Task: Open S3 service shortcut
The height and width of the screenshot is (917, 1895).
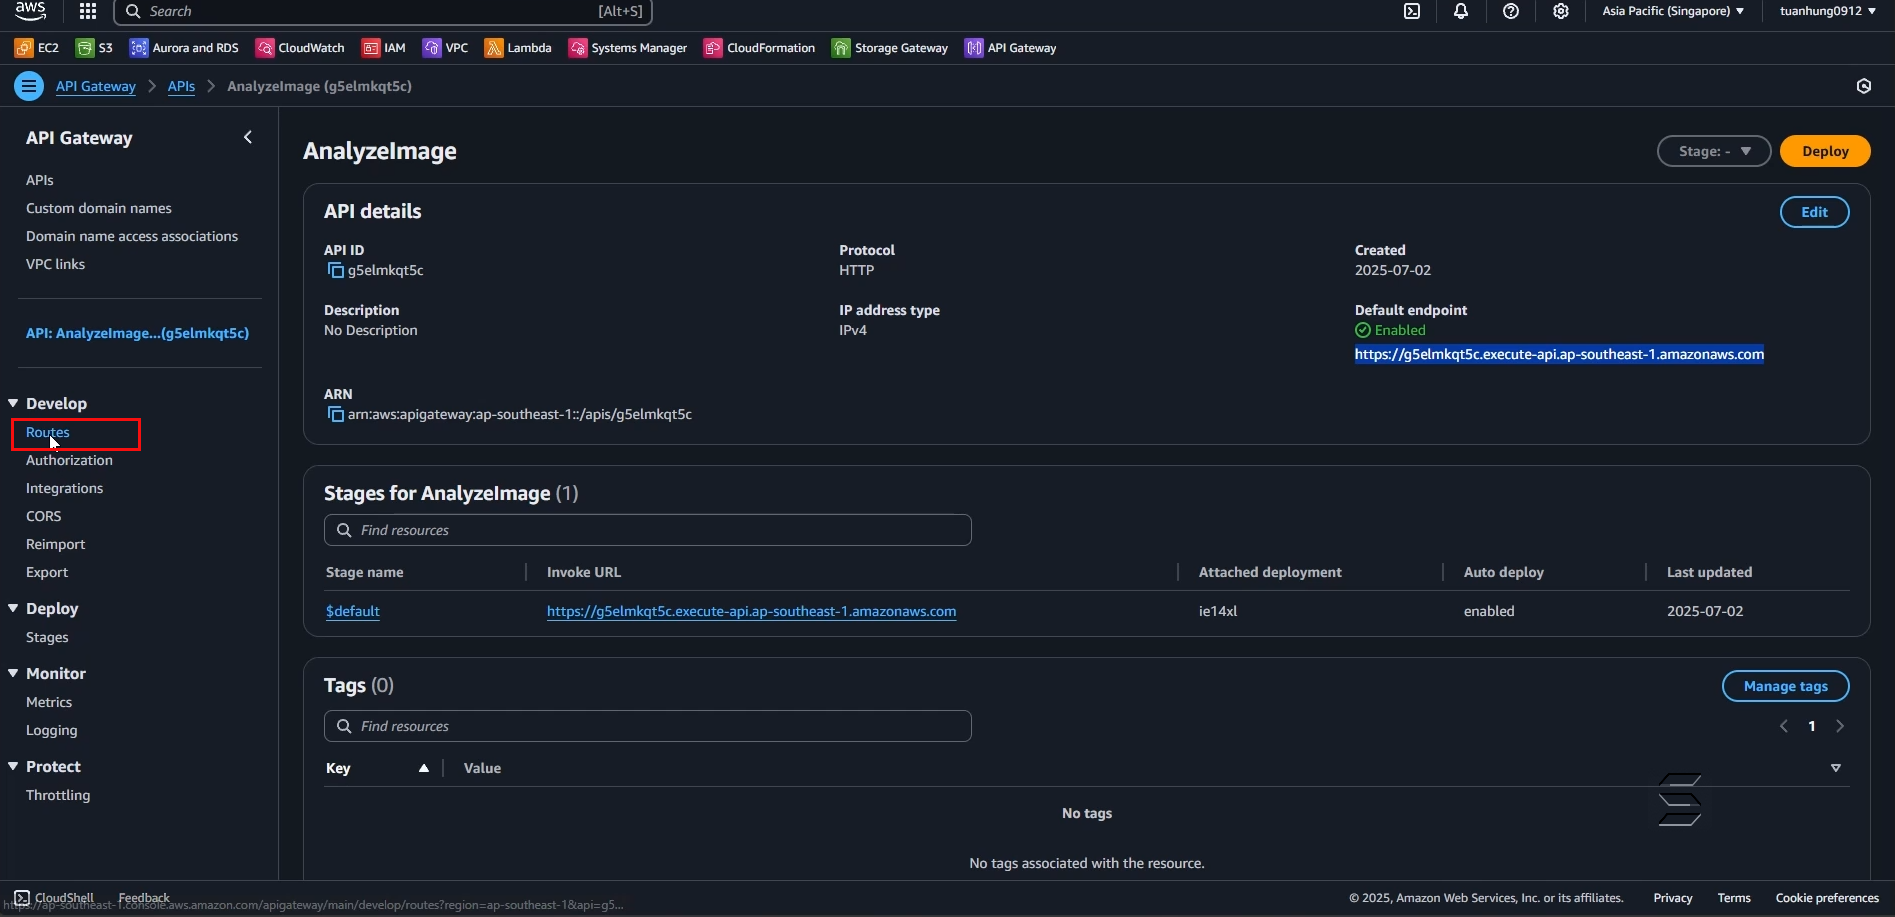Action: [x=94, y=48]
